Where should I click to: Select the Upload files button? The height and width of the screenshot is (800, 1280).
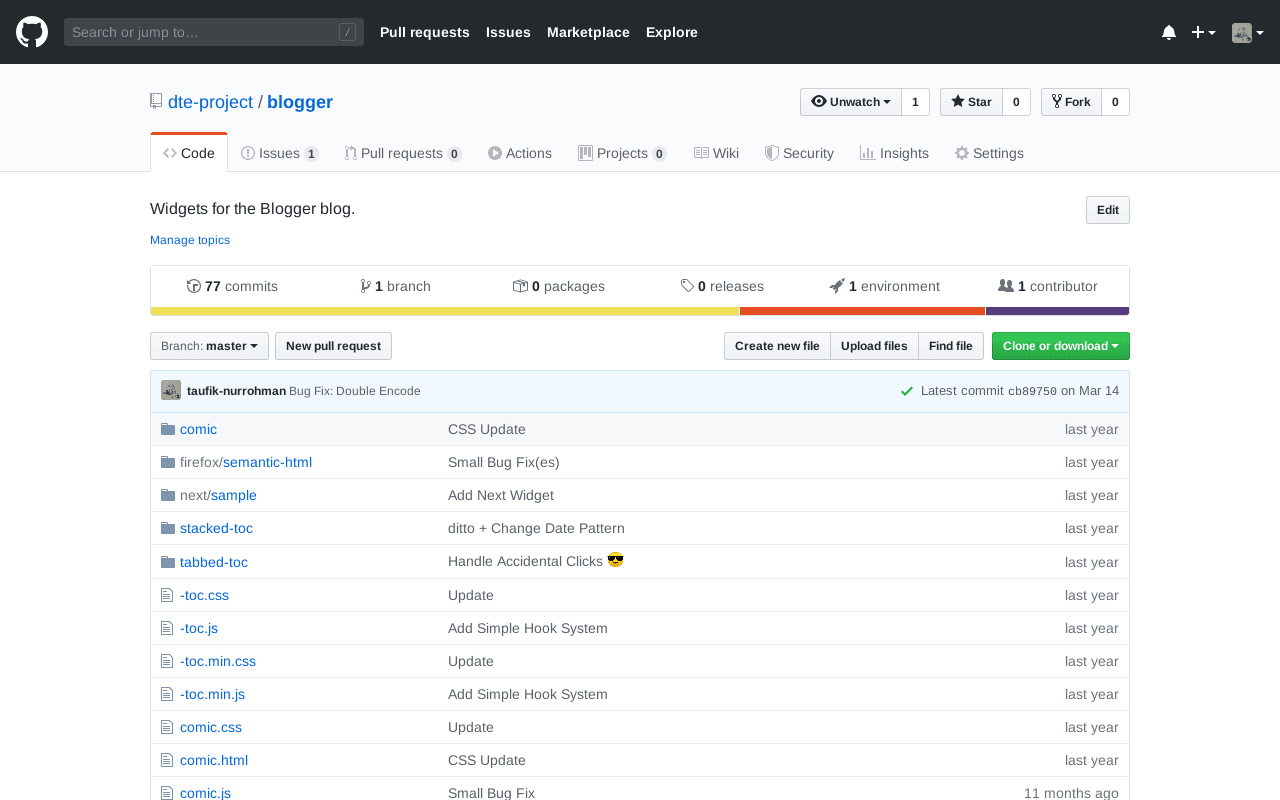click(874, 346)
